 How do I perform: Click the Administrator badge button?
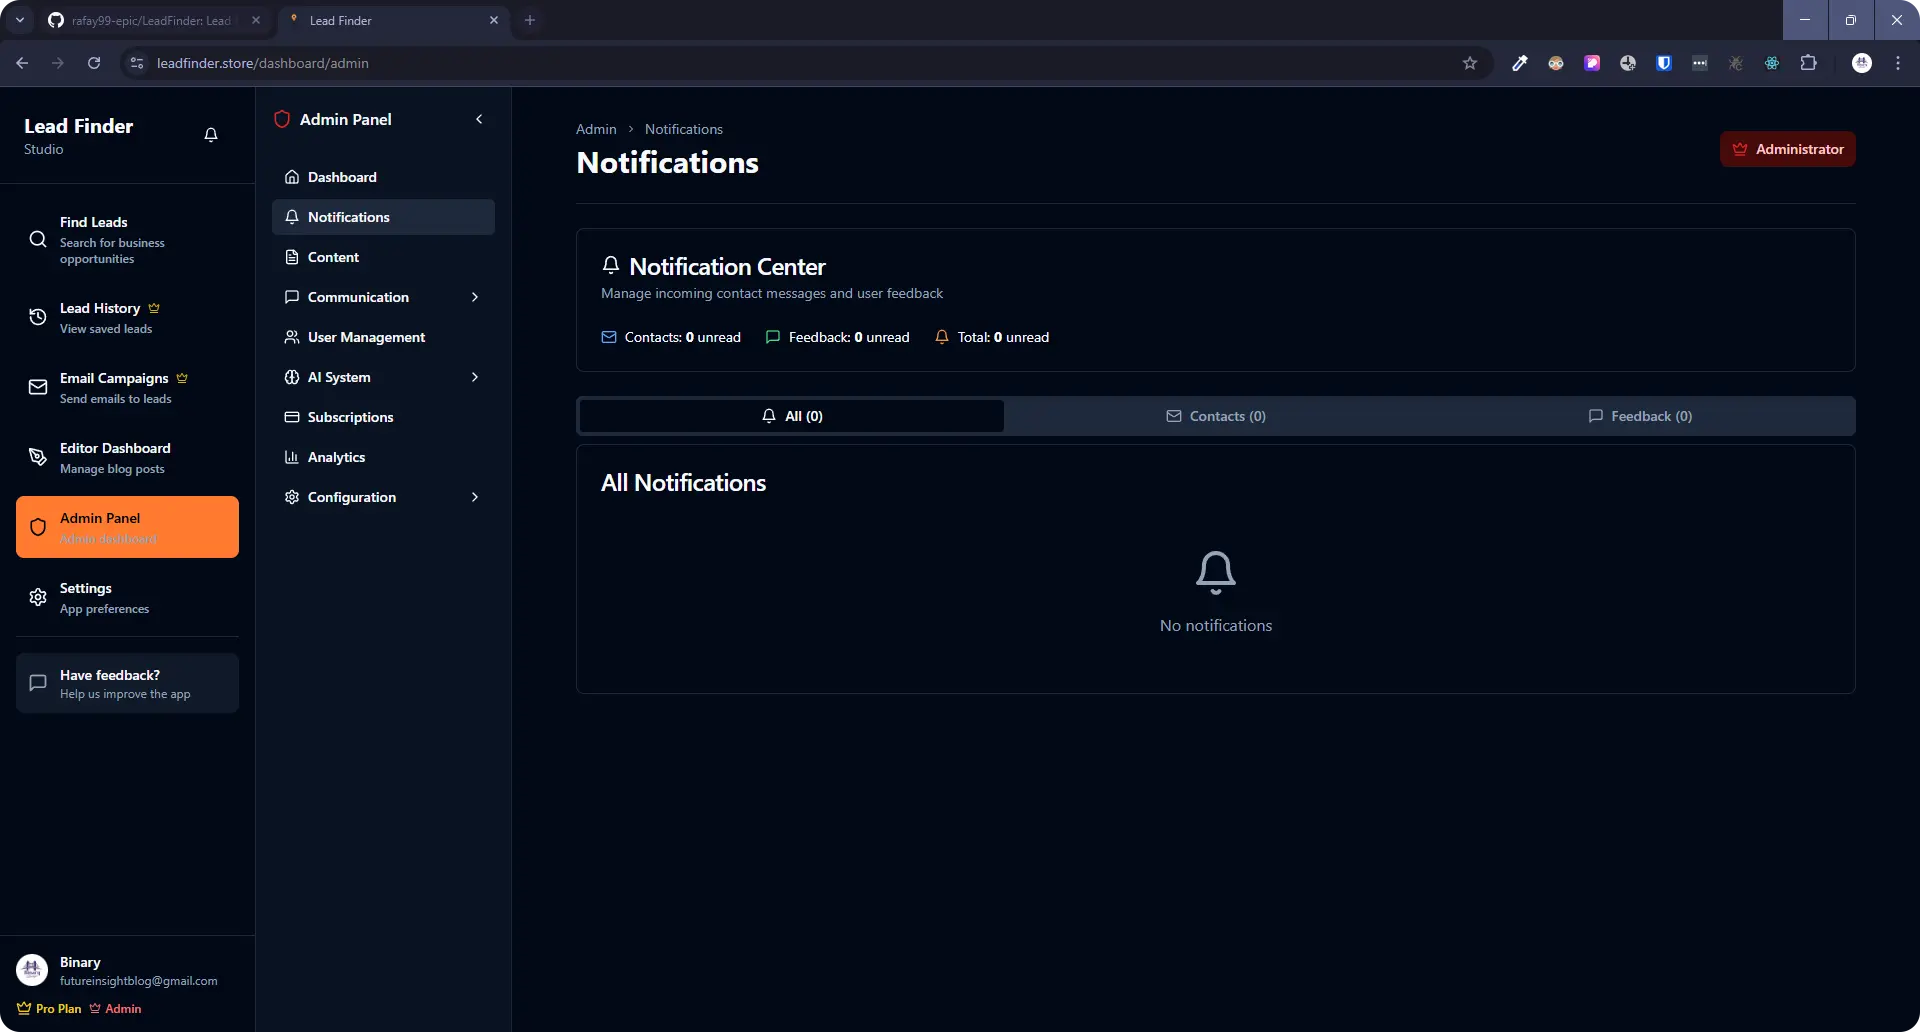point(1787,149)
